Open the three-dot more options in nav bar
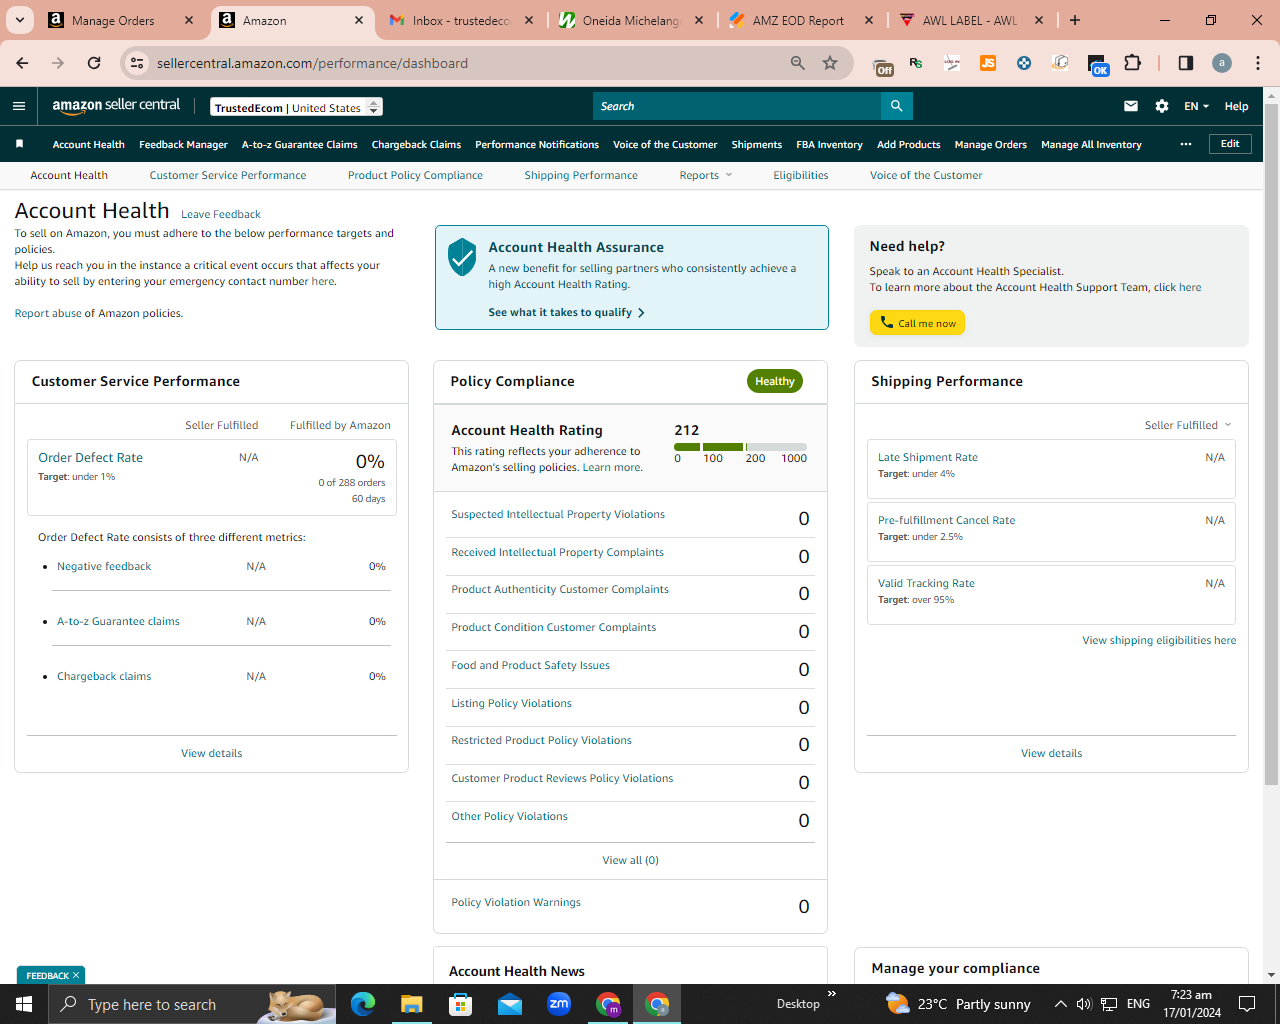 pyautogui.click(x=1186, y=144)
